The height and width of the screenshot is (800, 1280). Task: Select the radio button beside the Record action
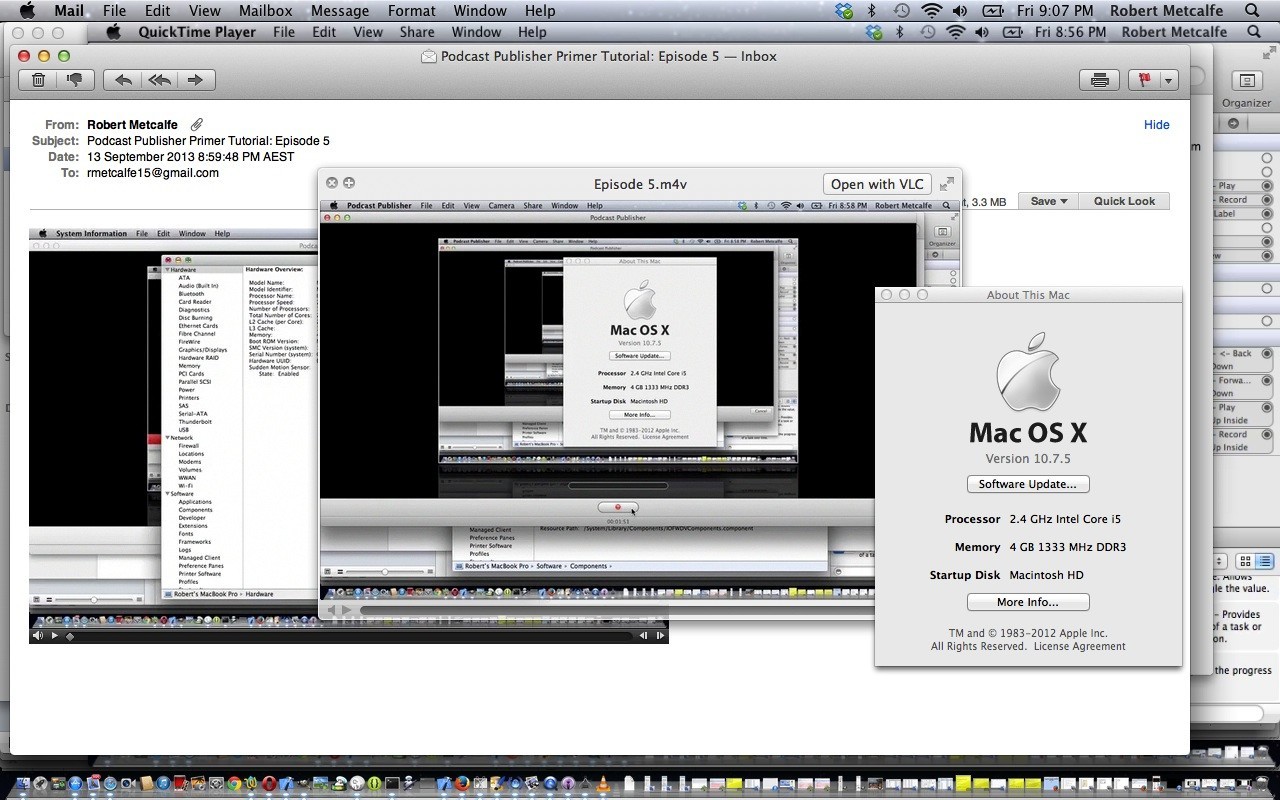pyautogui.click(x=1266, y=199)
